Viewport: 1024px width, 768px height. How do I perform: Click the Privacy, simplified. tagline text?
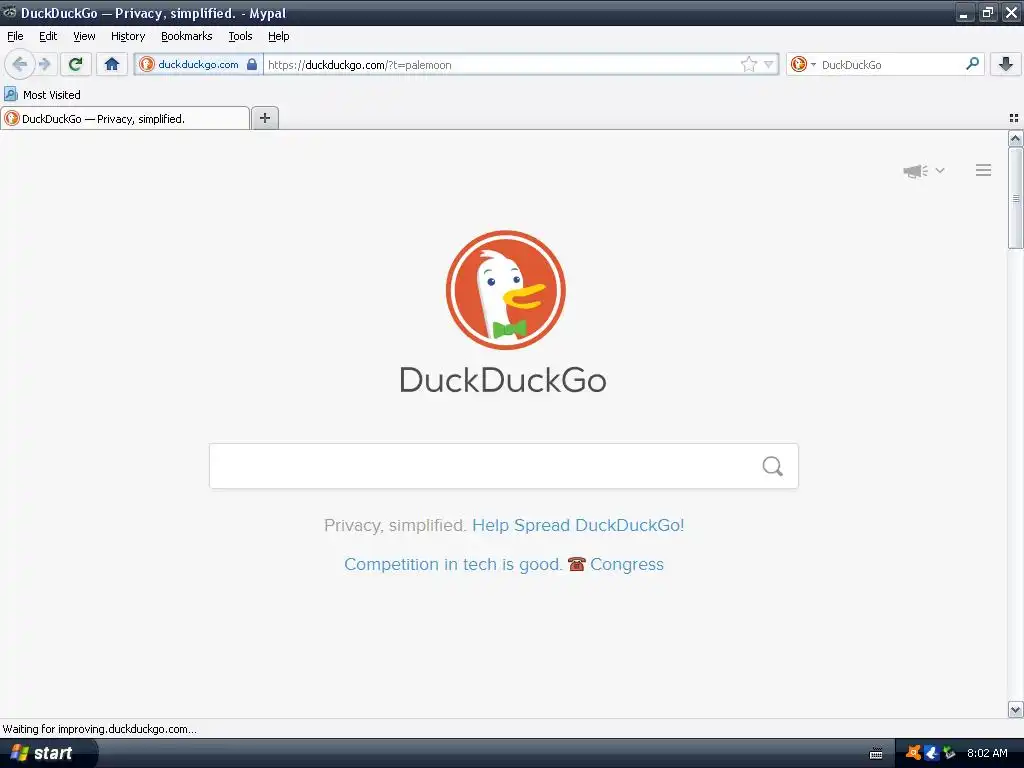[395, 525]
